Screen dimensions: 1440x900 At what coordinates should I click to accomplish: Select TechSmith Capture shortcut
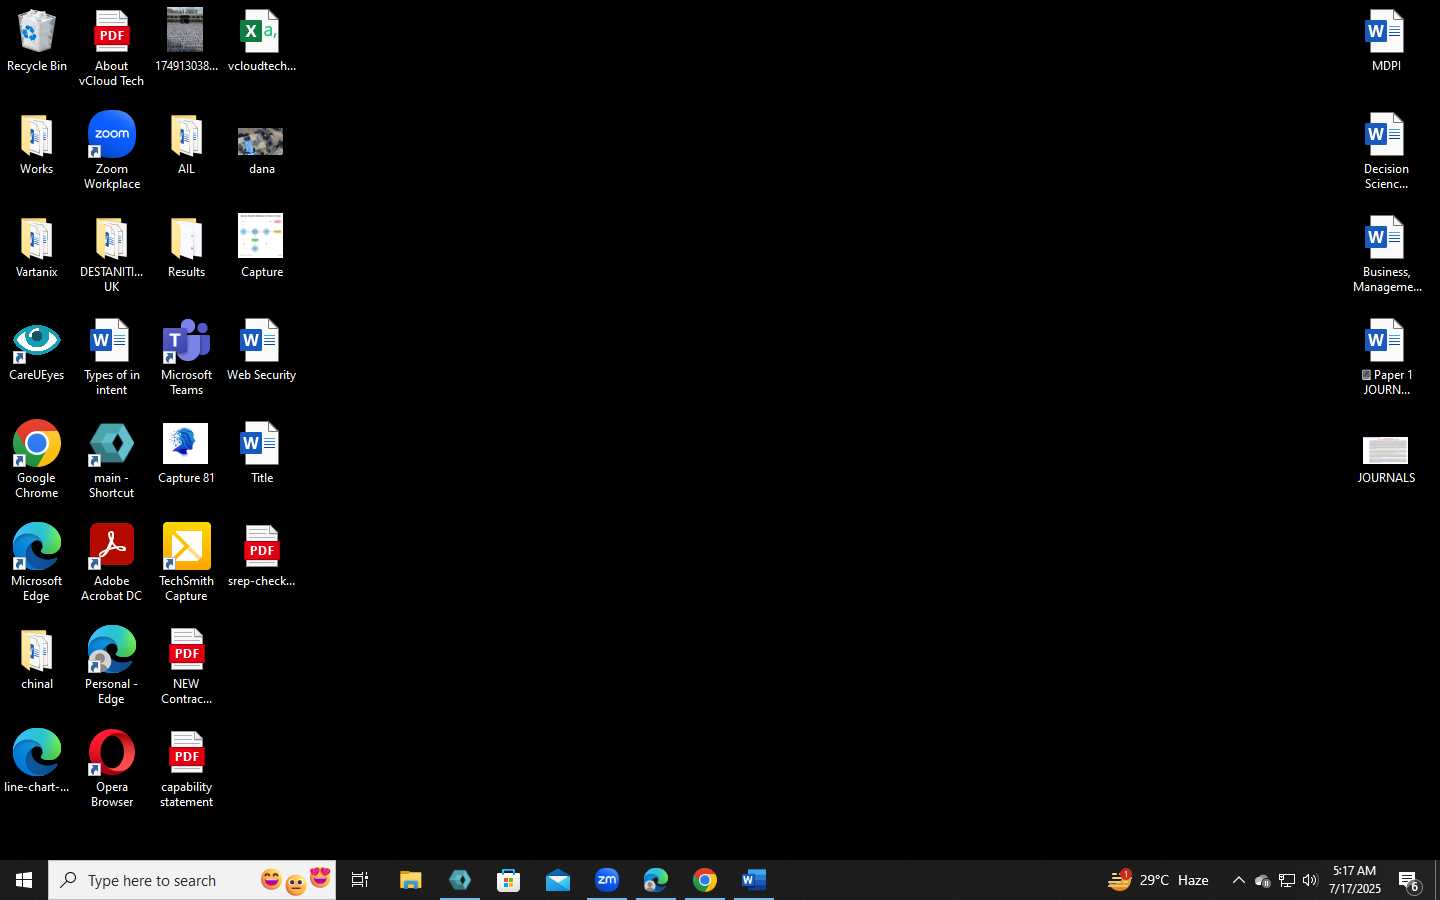tap(186, 563)
